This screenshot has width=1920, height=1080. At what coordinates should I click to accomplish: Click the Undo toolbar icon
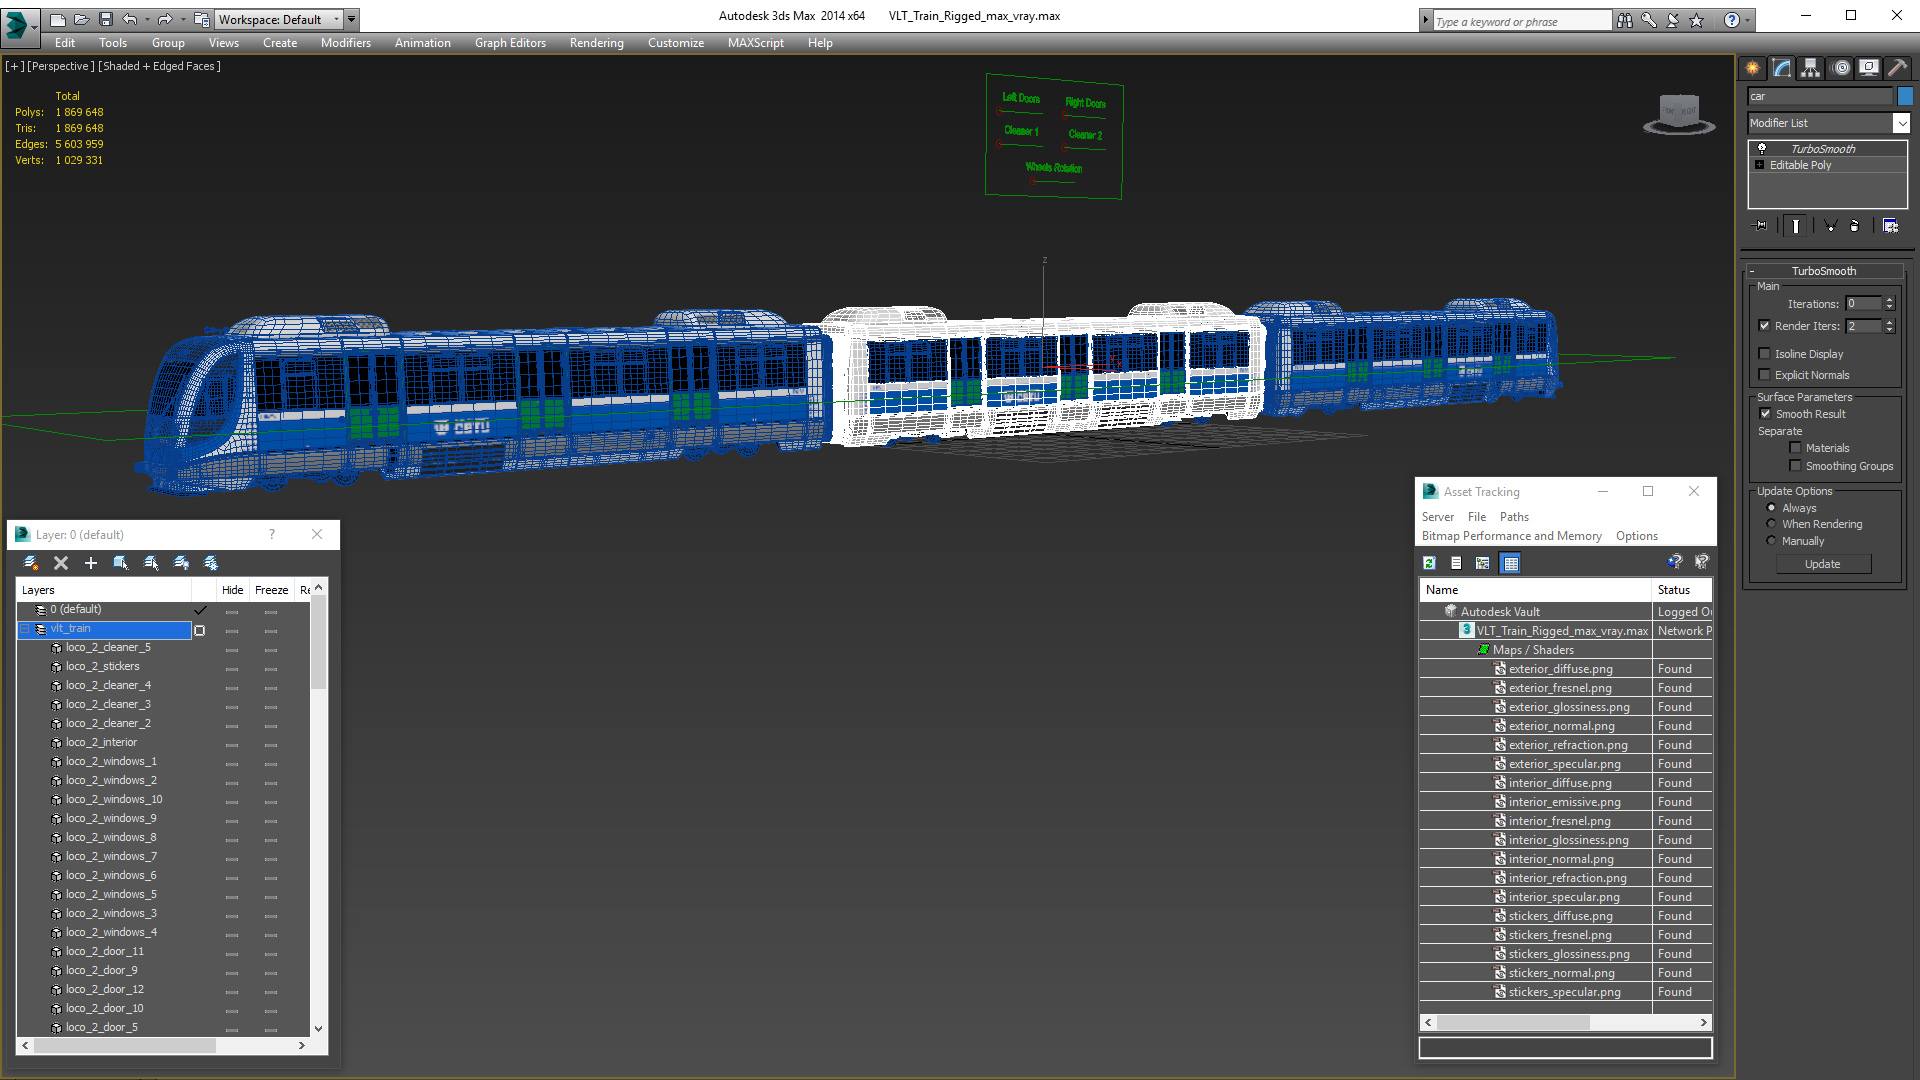pos(130,19)
